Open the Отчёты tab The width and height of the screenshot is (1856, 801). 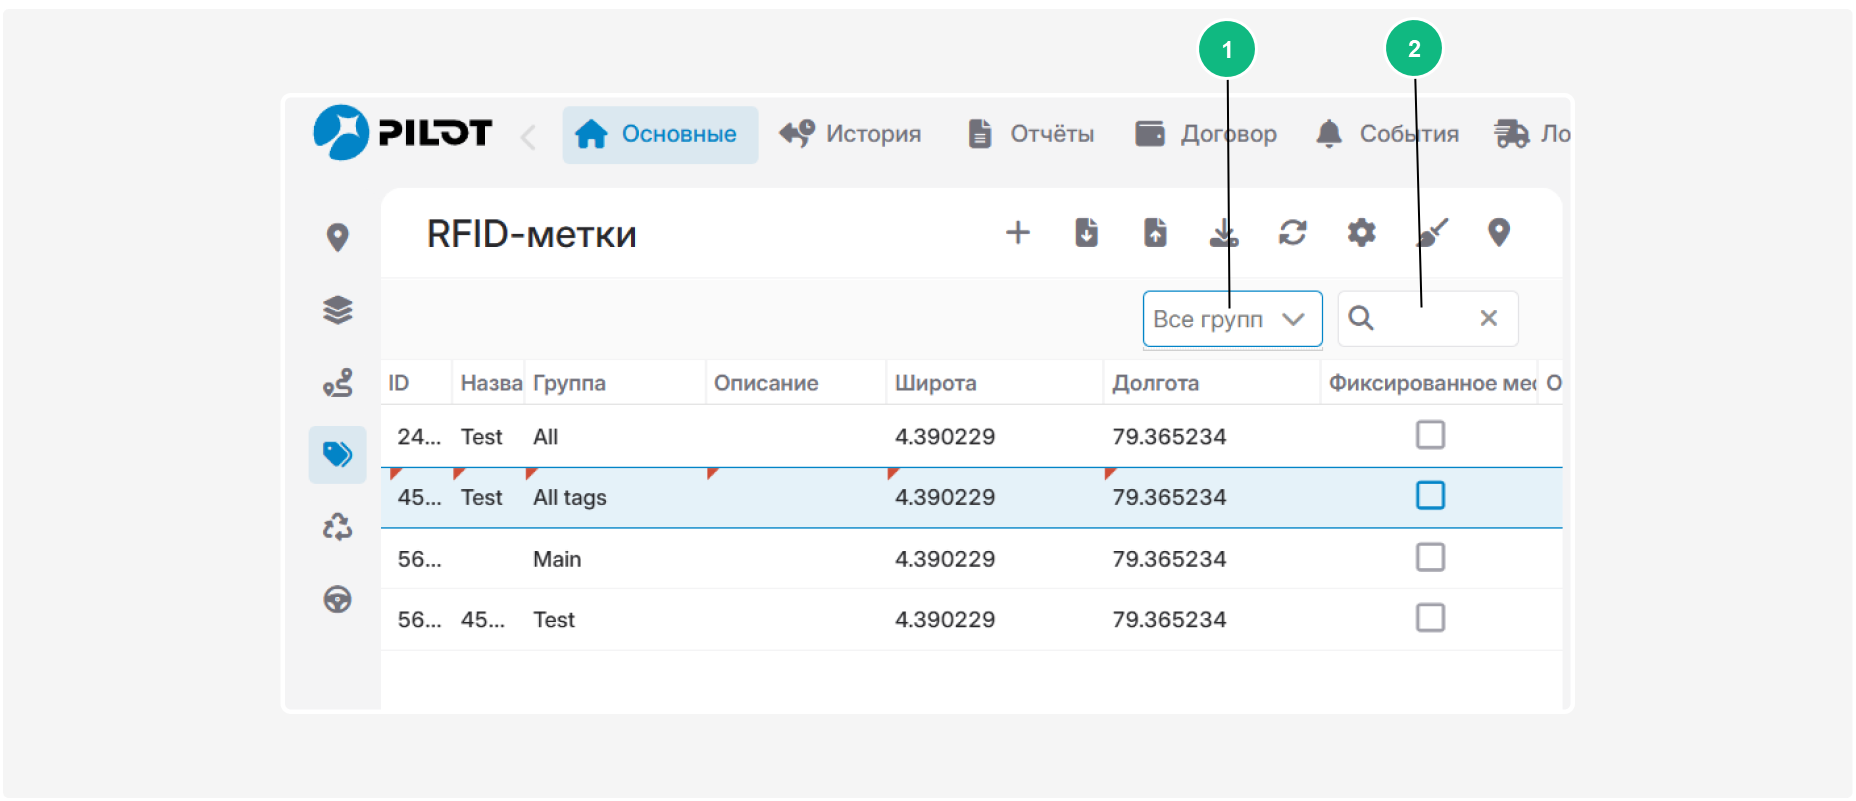1031,134
